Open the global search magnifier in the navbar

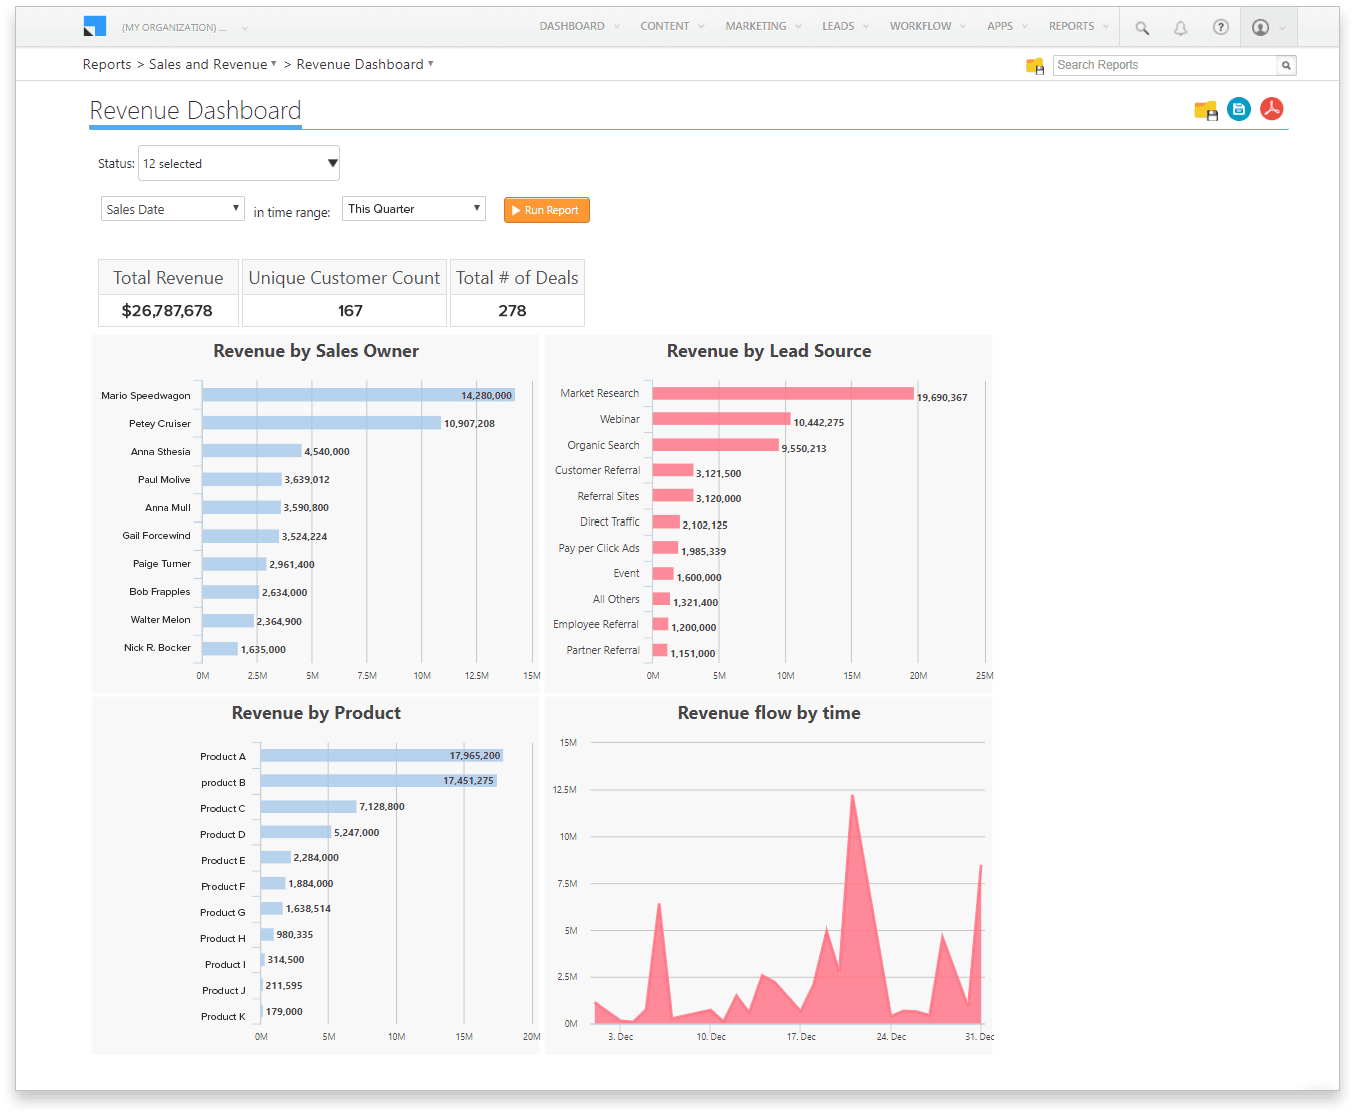click(x=1141, y=27)
